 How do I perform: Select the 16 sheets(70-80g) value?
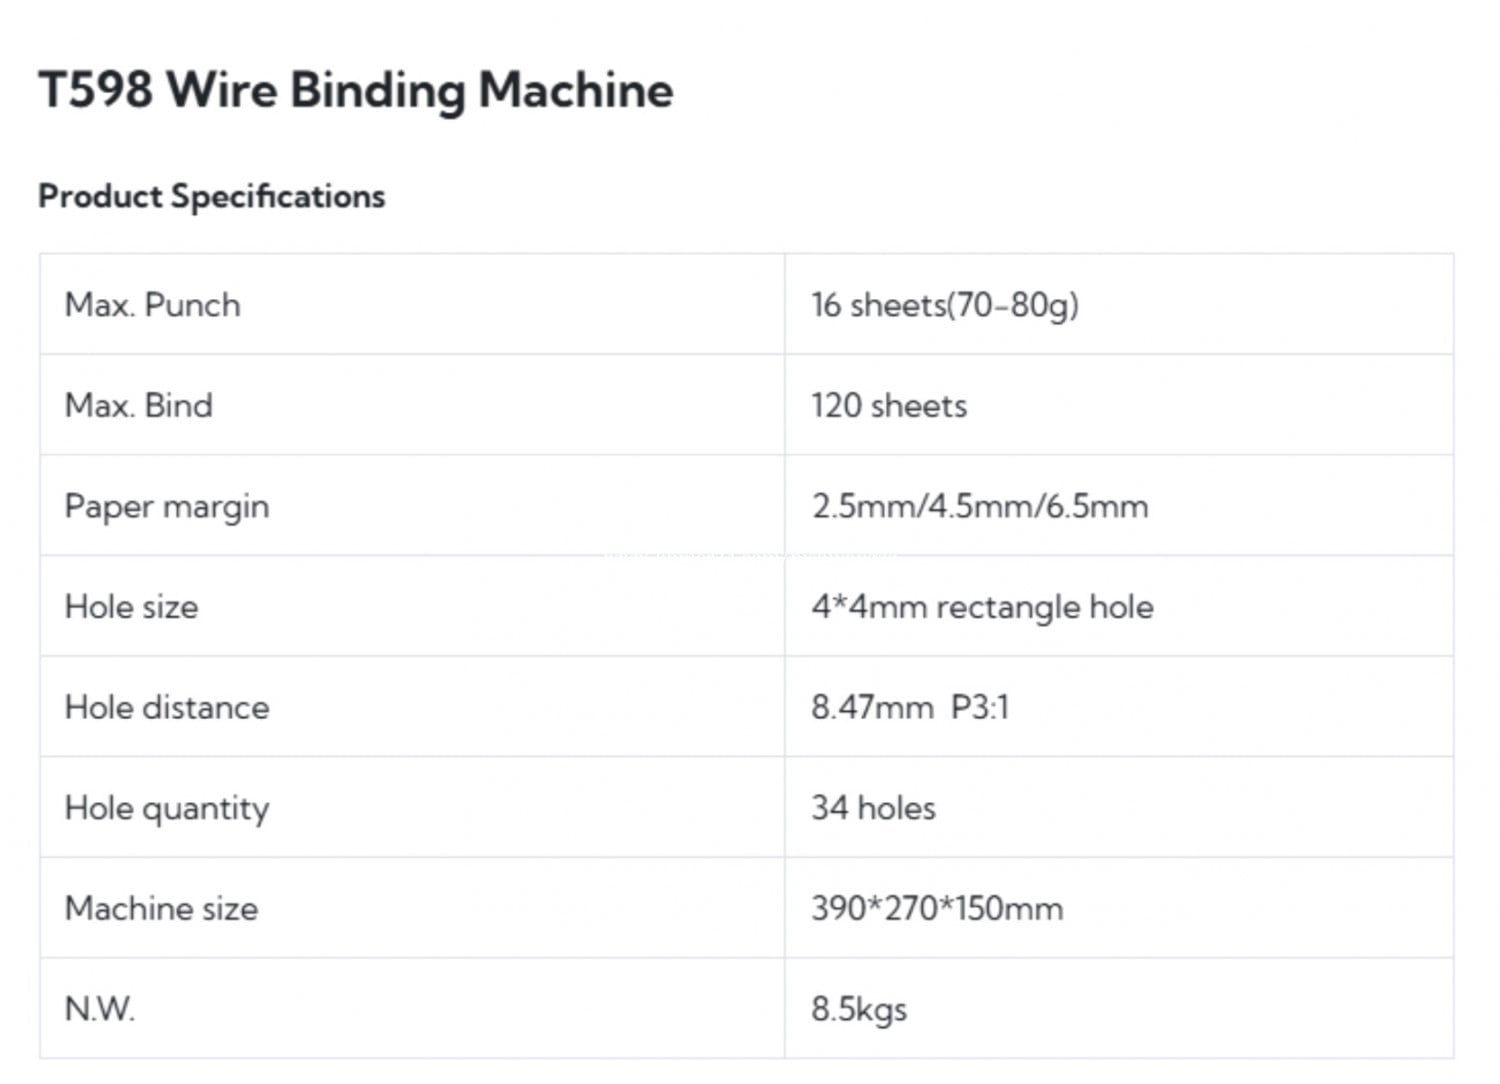(x=944, y=305)
